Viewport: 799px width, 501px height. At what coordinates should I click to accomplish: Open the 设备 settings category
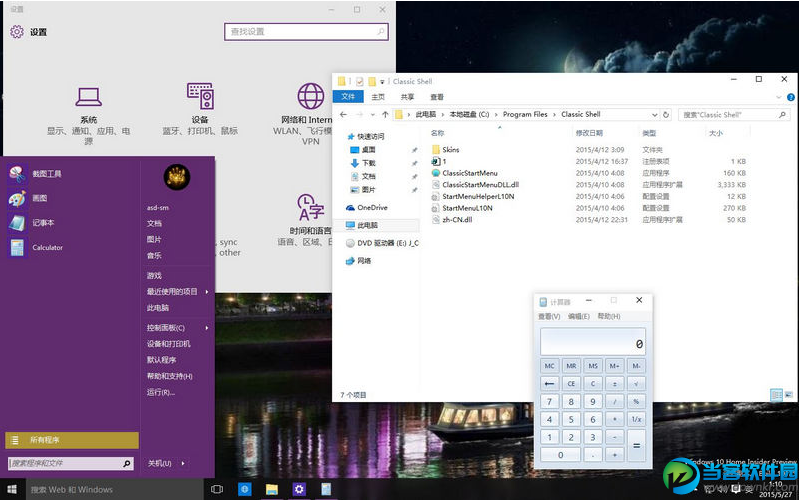click(200, 108)
